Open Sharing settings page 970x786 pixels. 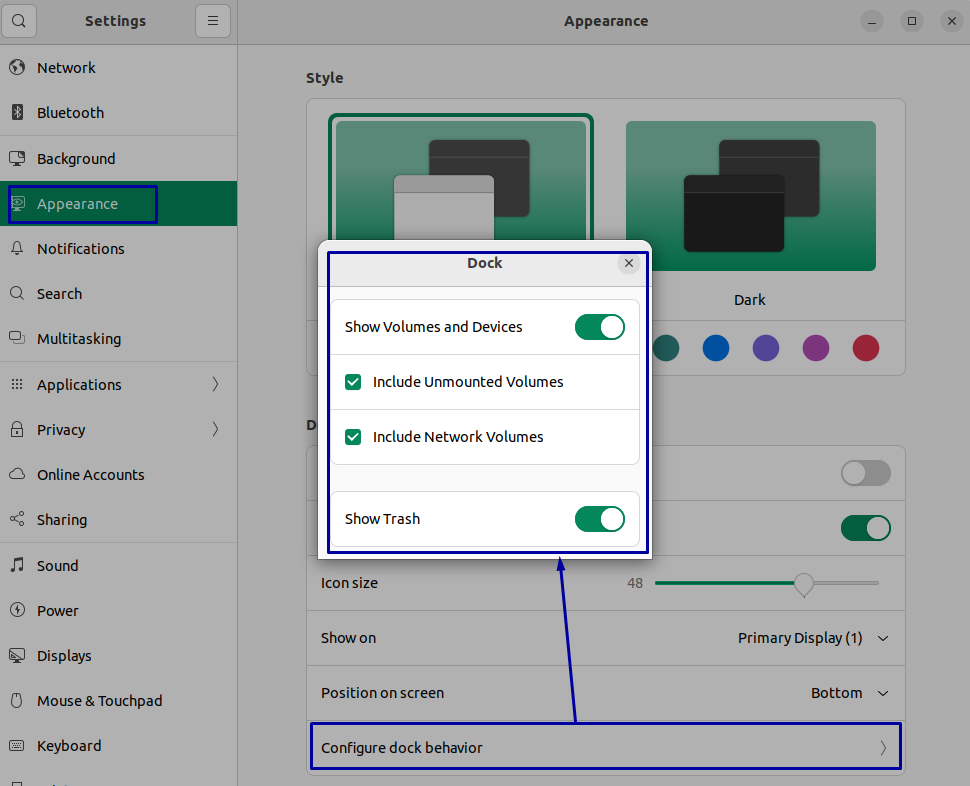(118, 519)
